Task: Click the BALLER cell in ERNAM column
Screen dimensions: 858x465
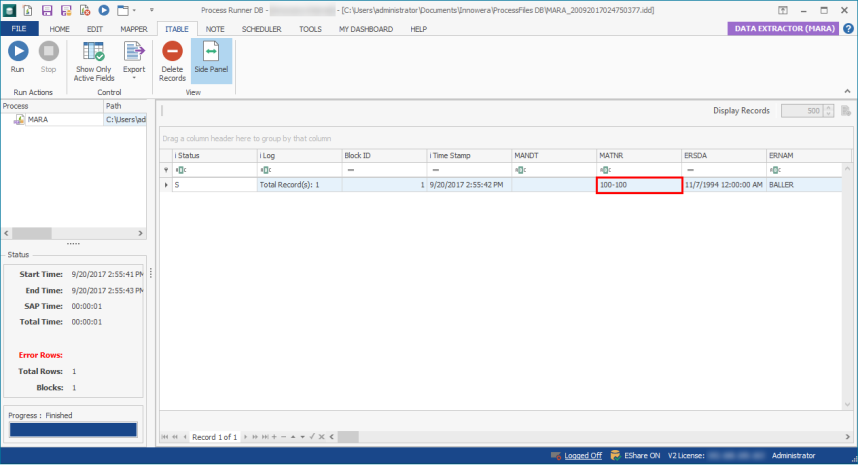Action: pyautogui.click(x=804, y=185)
